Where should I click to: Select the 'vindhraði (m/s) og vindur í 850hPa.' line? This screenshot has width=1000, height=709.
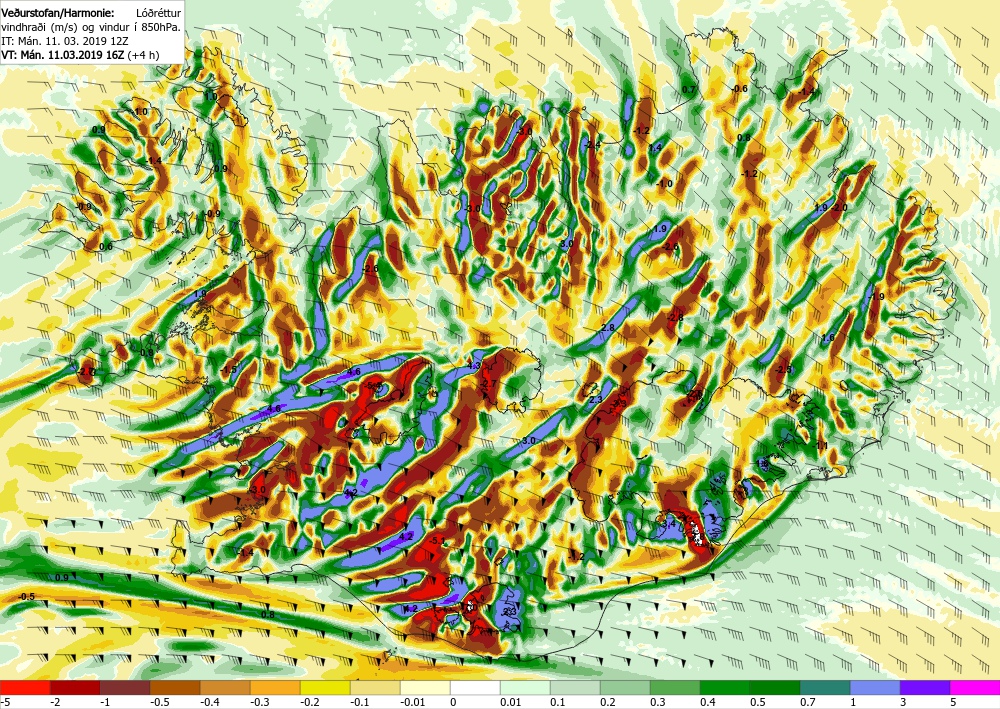(x=91, y=27)
